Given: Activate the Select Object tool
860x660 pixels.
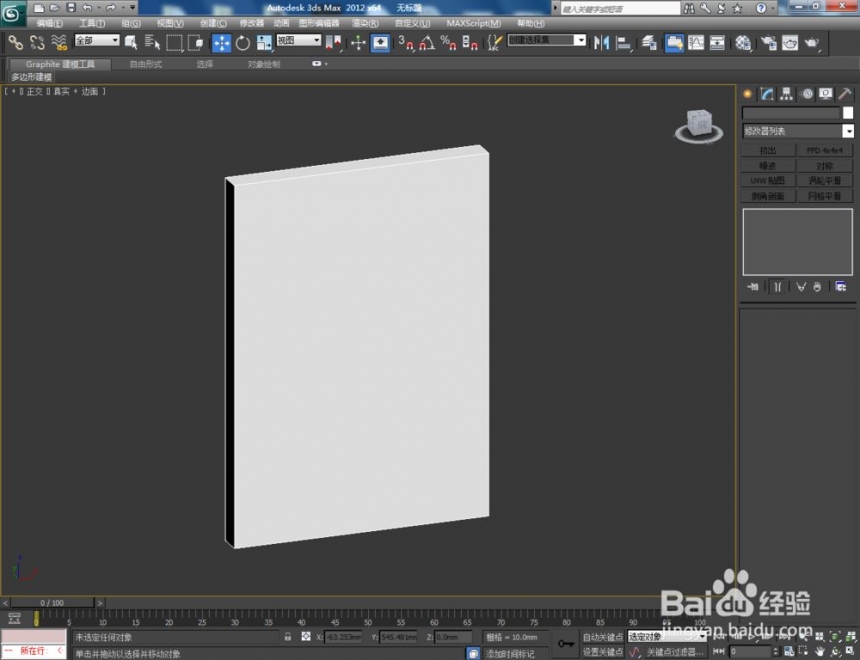Looking at the screenshot, I should (x=131, y=42).
